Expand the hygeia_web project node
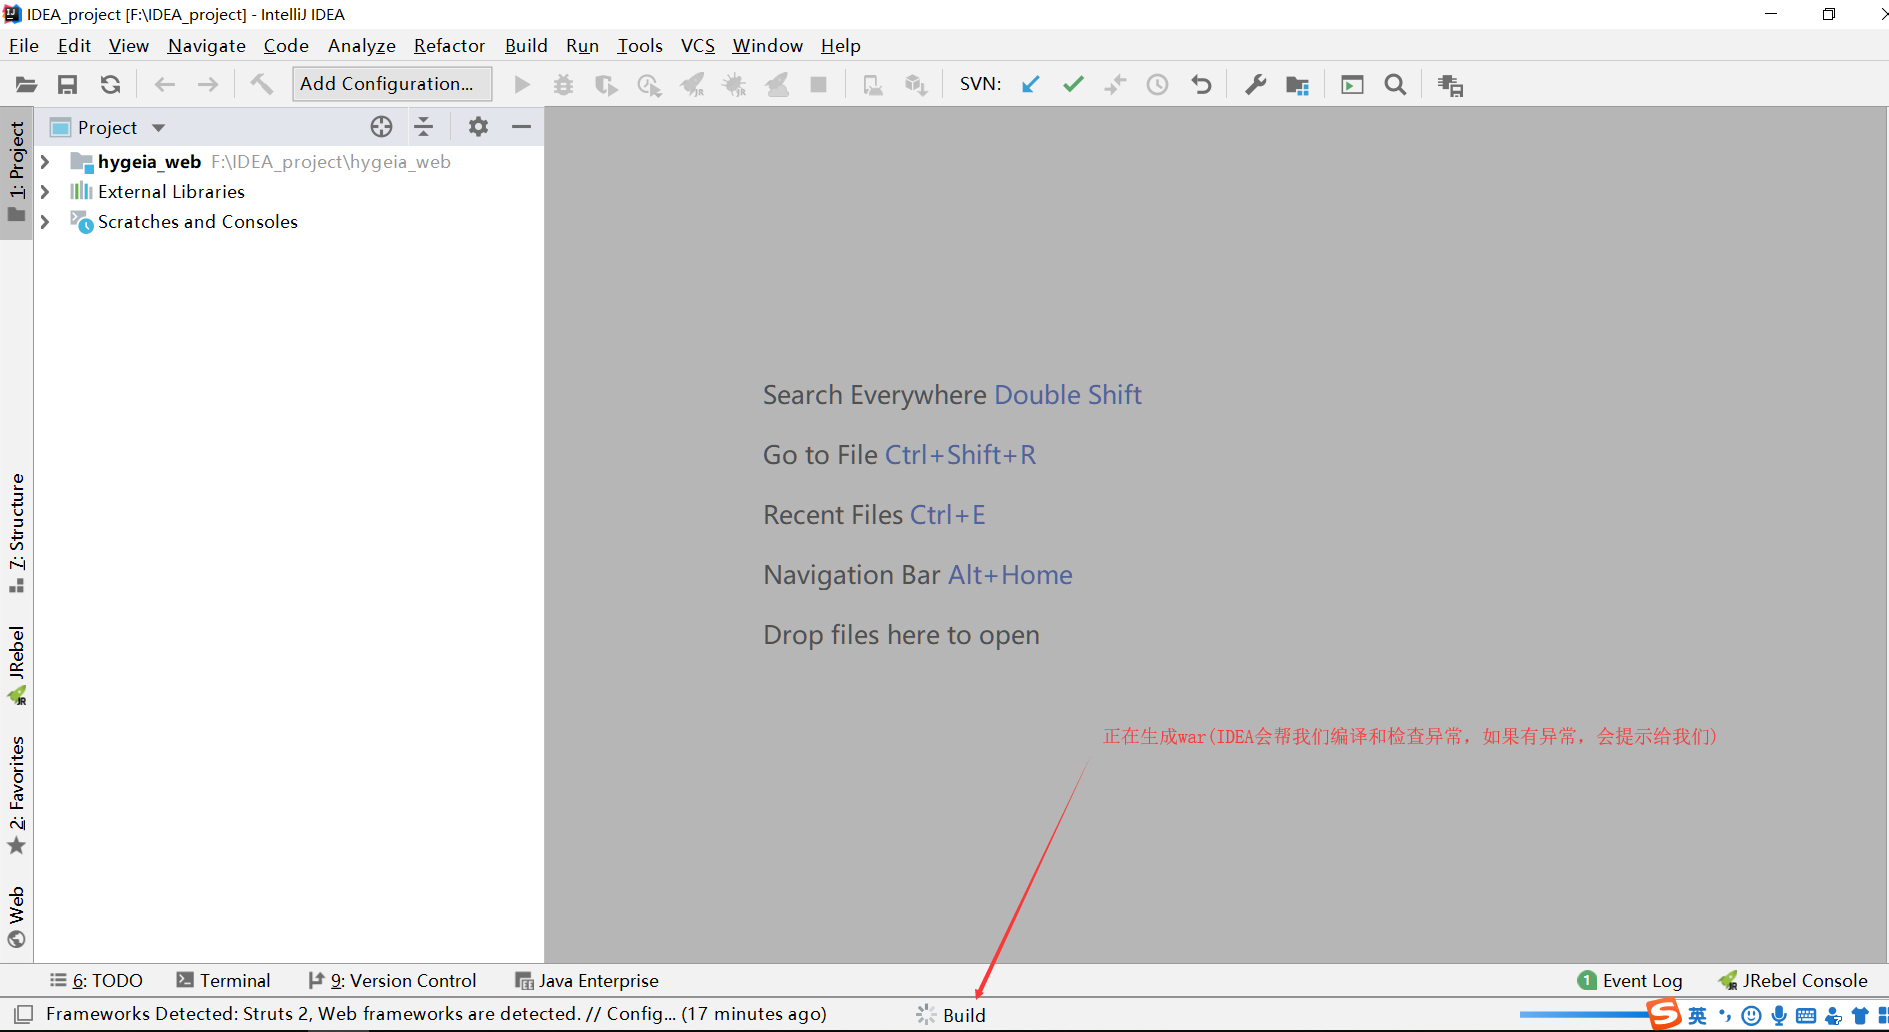Viewport: 1889px width, 1032px height. click(x=45, y=162)
